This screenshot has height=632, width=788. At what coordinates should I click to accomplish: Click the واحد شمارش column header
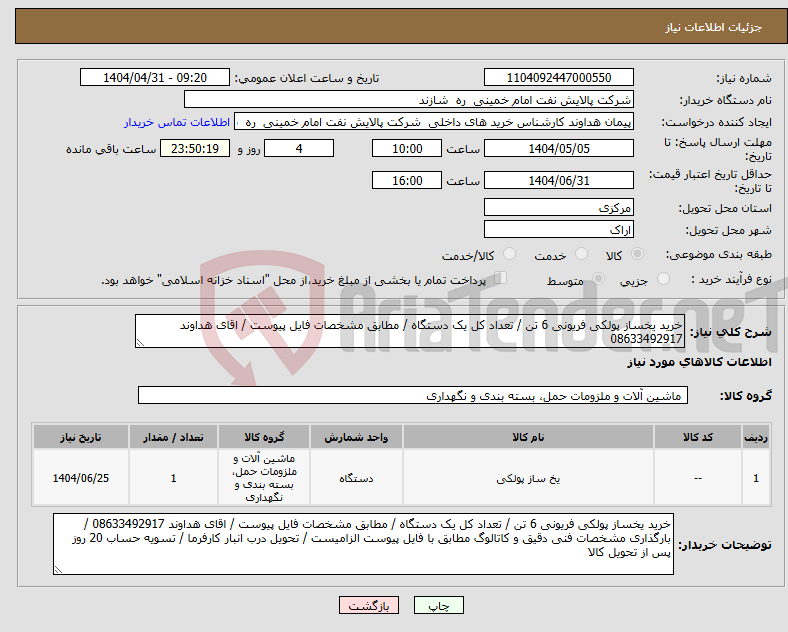pos(356,437)
